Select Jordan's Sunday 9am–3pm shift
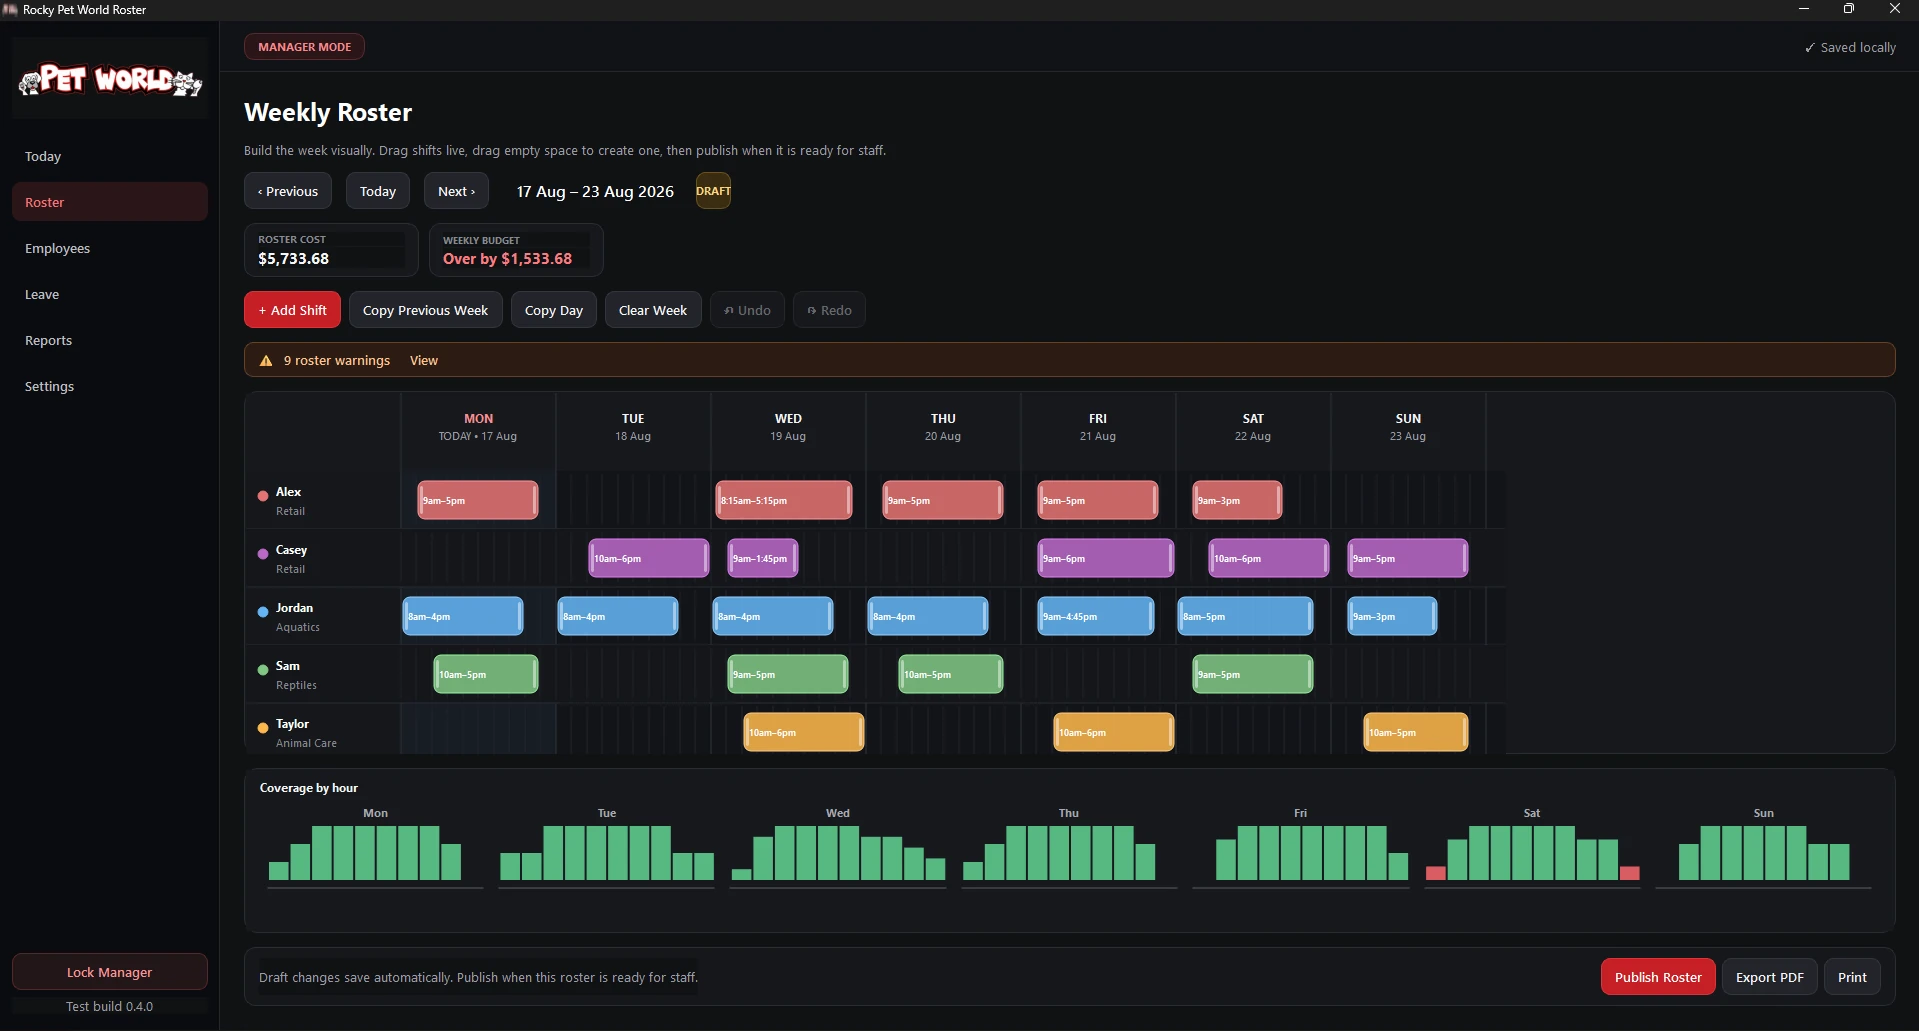Image resolution: width=1919 pixels, height=1031 pixels. tap(1393, 616)
